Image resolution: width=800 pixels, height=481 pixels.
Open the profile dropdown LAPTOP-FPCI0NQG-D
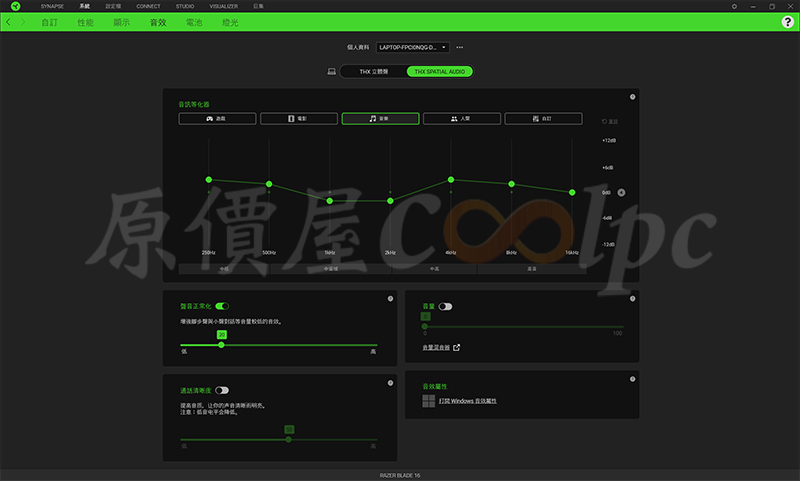coord(413,47)
